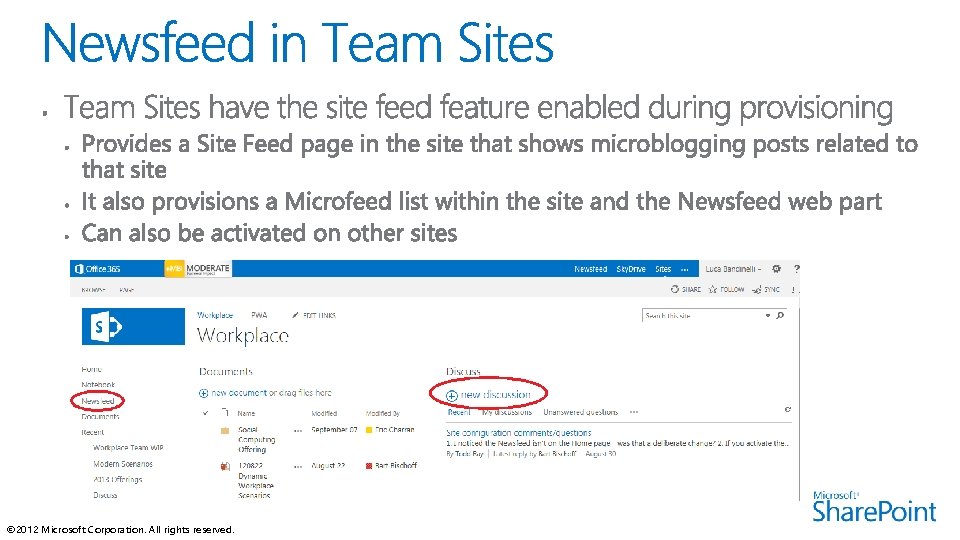
Task: Click the new discussion link text
Action: [x=495, y=395]
